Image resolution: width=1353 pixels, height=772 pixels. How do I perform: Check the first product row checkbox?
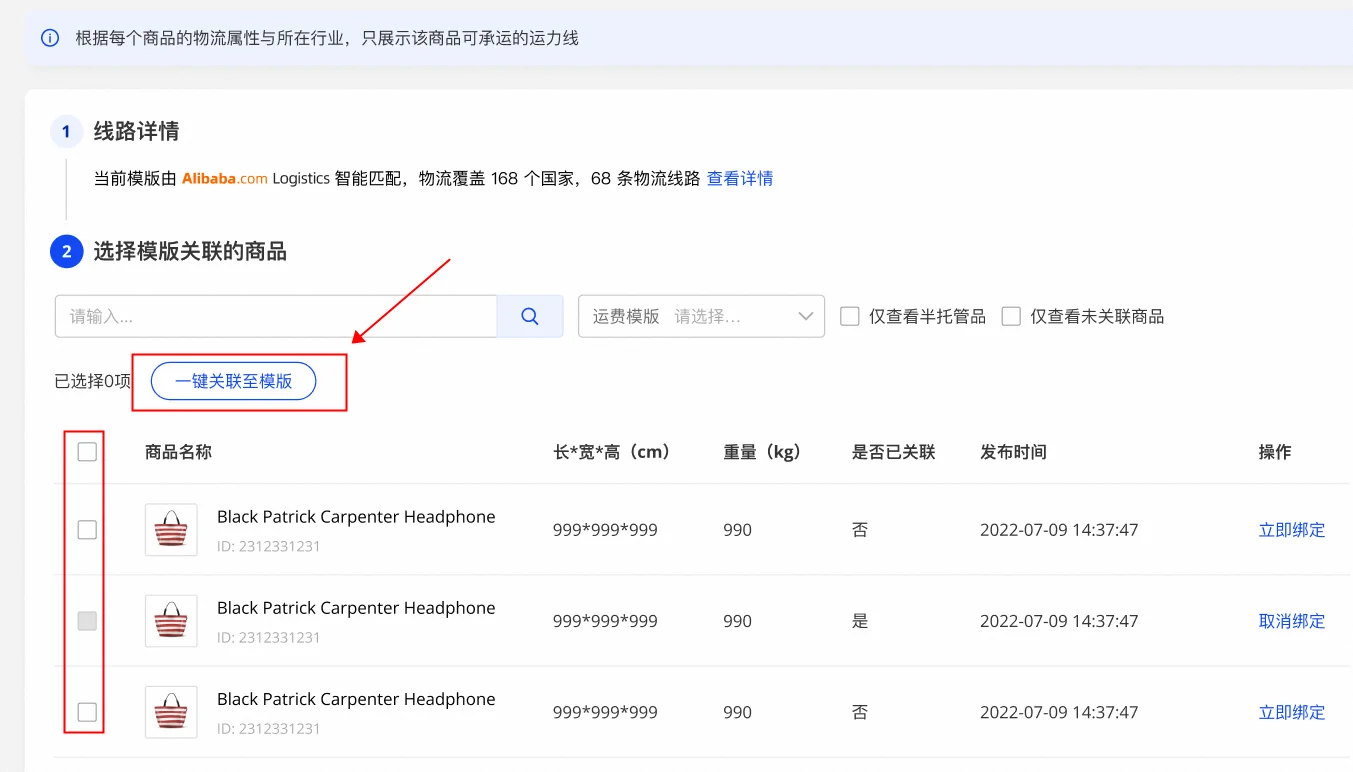(x=87, y=530)
